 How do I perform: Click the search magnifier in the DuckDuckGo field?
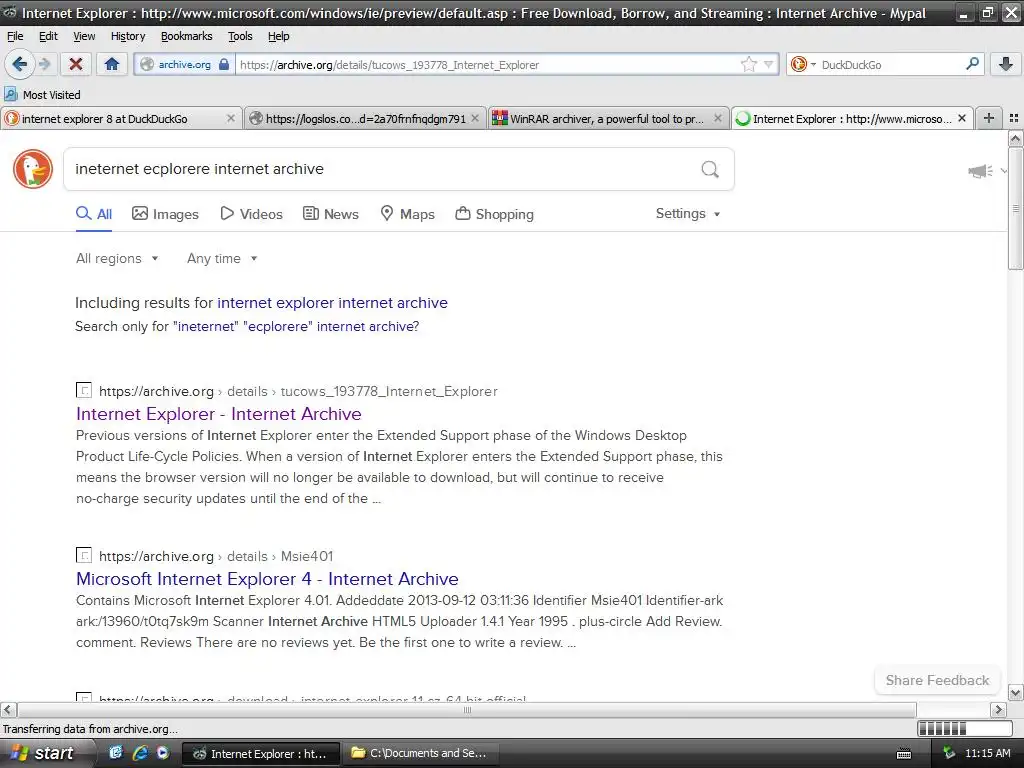click(x=710, y=170)
